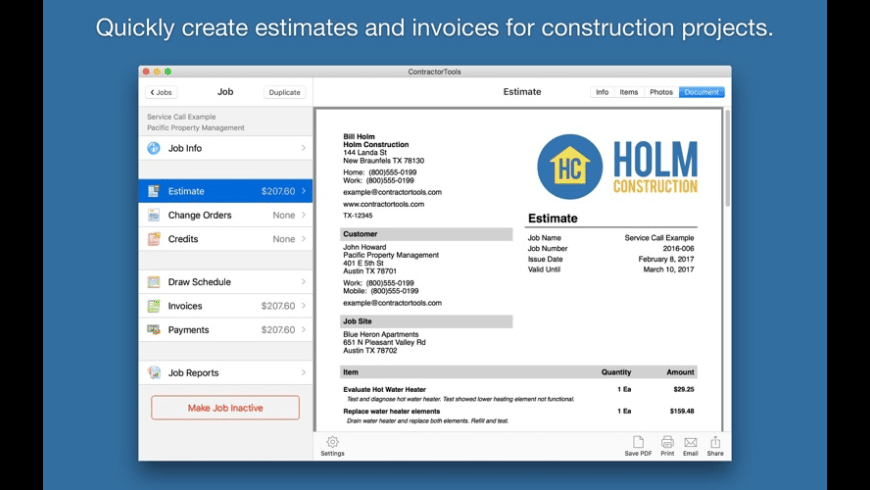Click Estimate amount $207.60 in sidebar

pyautogui.click(x=278, y=191)
